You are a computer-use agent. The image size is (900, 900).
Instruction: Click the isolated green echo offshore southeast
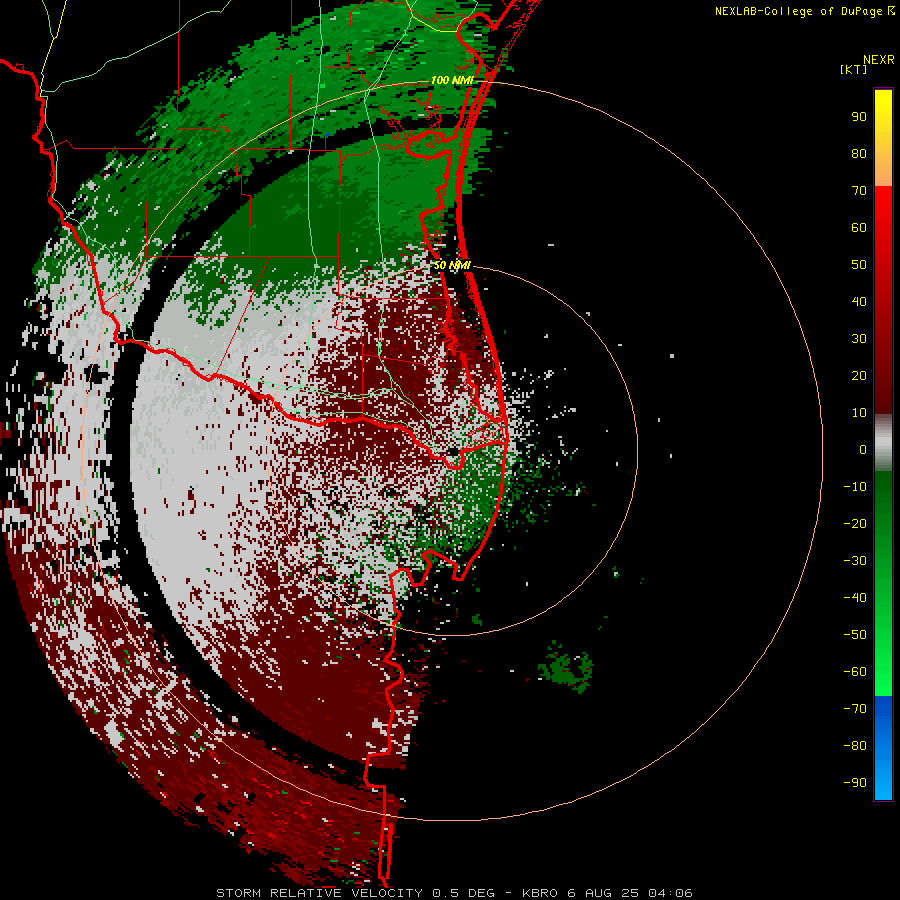[x=565, y=667]
